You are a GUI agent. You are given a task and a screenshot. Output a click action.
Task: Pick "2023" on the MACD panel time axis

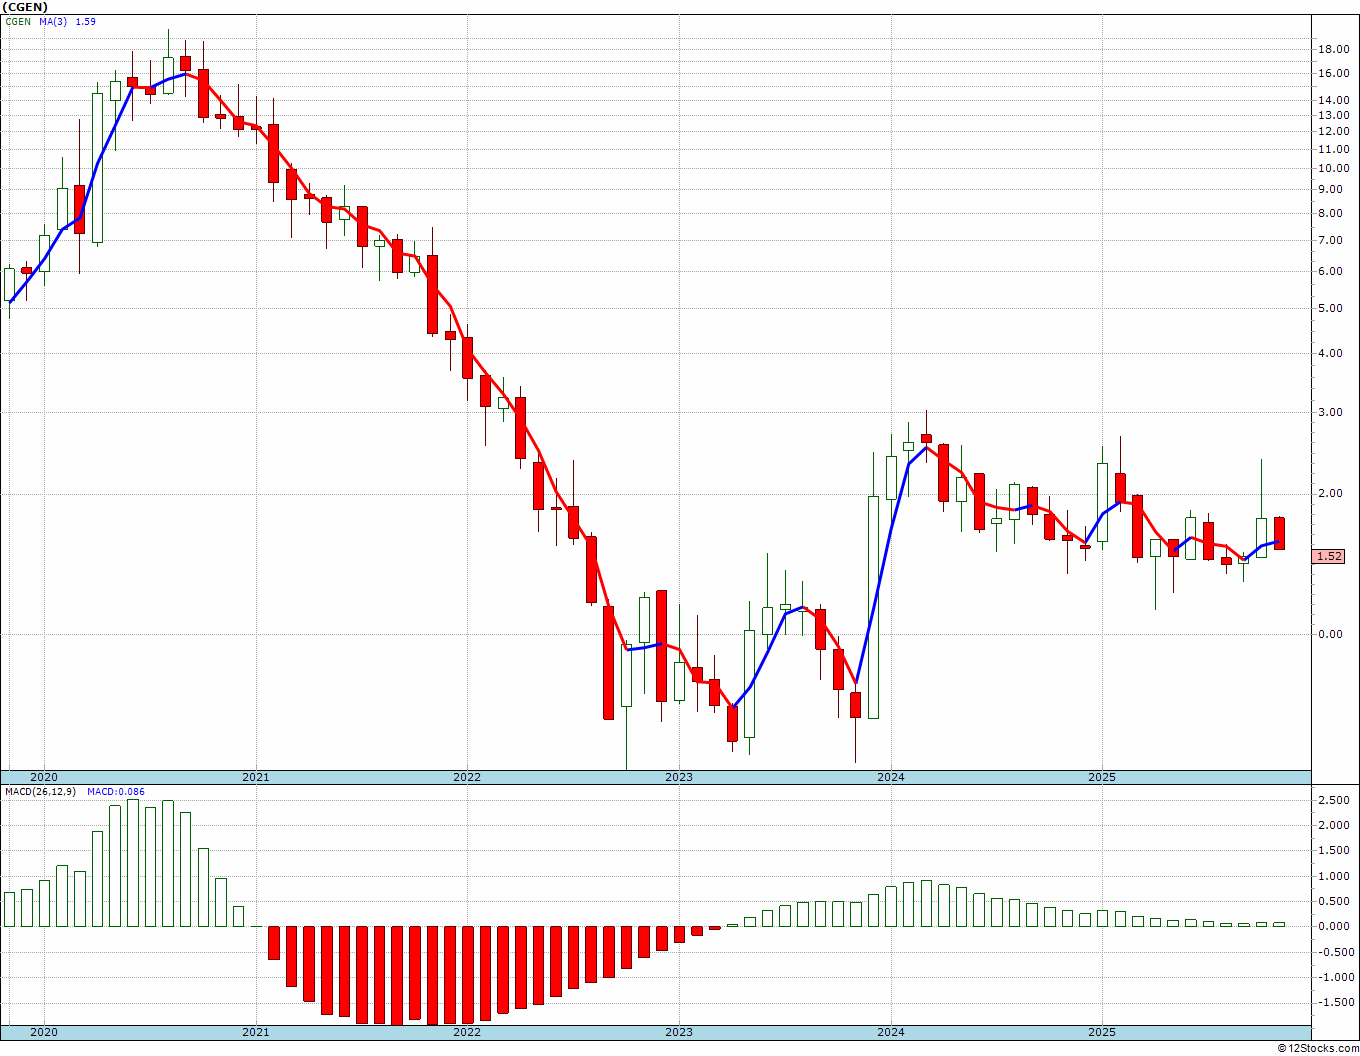click(679, 1032)
